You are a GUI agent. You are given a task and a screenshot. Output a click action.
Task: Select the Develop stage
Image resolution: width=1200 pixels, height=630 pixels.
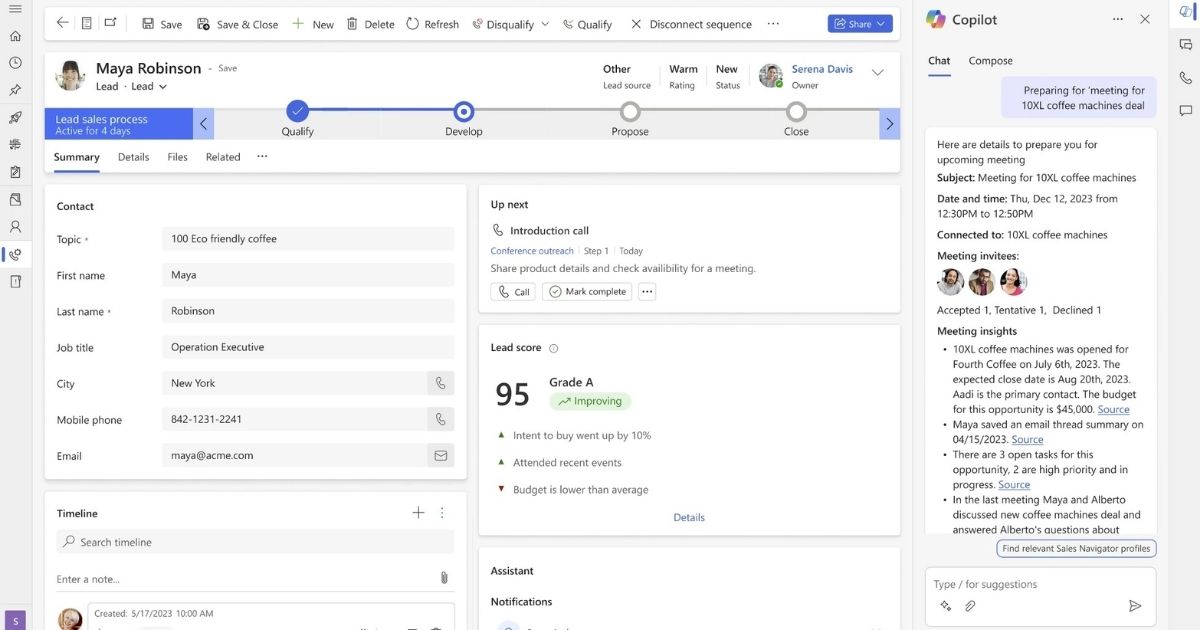[x=463, y=111]
